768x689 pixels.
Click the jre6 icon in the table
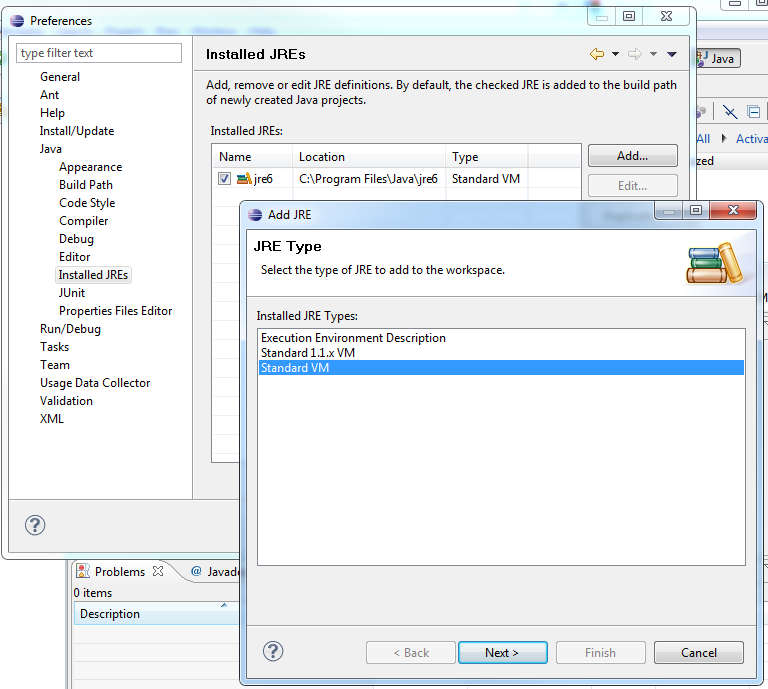click(x=244, y=179)
